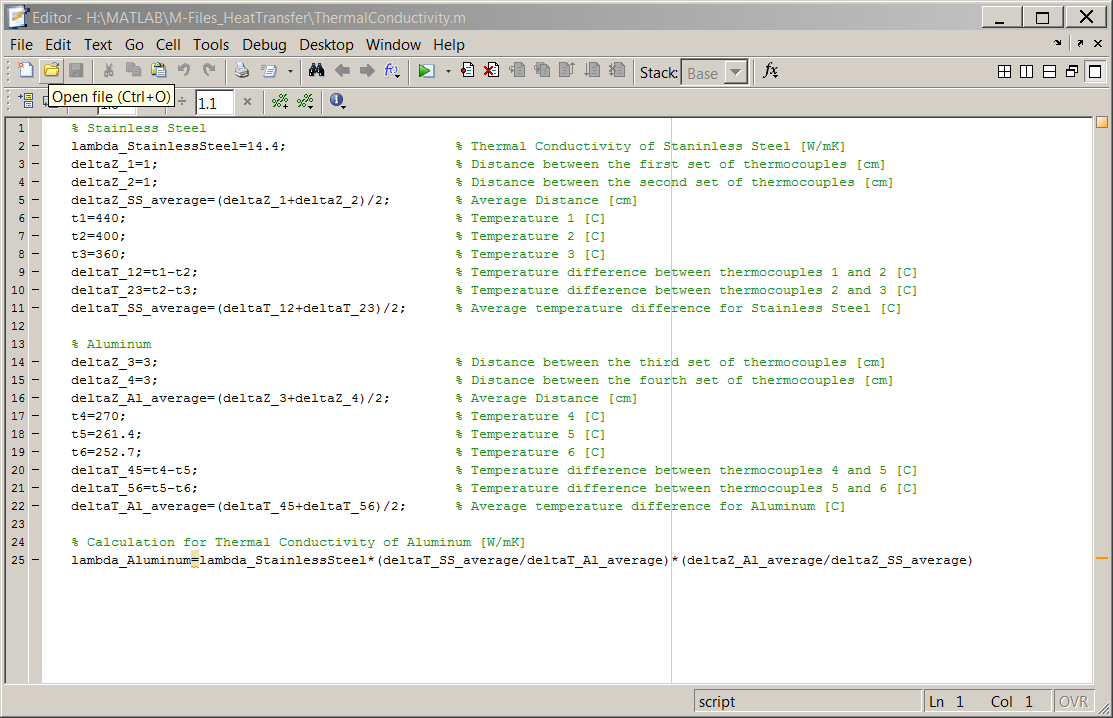Click the Open file folder icon
Image resolution: width=1113 pixels, height=718 pixels.
pyautogui.click(x=51, y=70)
